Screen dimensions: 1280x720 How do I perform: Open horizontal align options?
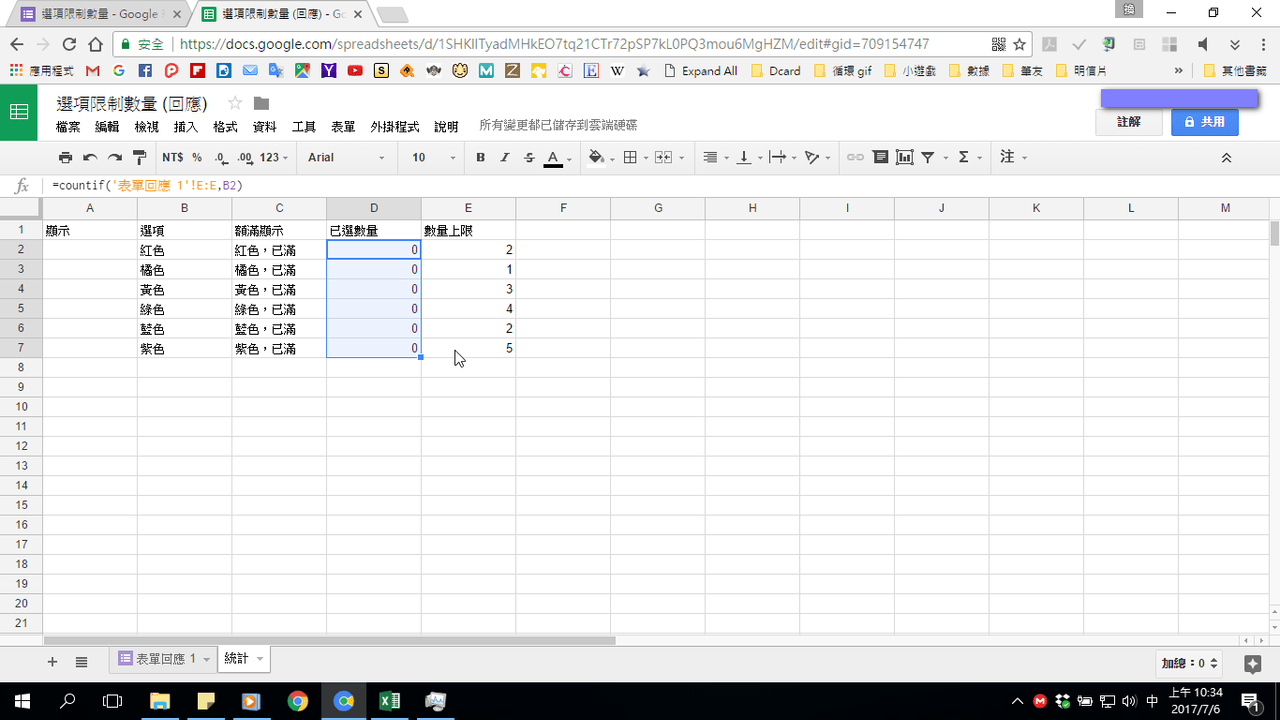(x=714, y=157)
